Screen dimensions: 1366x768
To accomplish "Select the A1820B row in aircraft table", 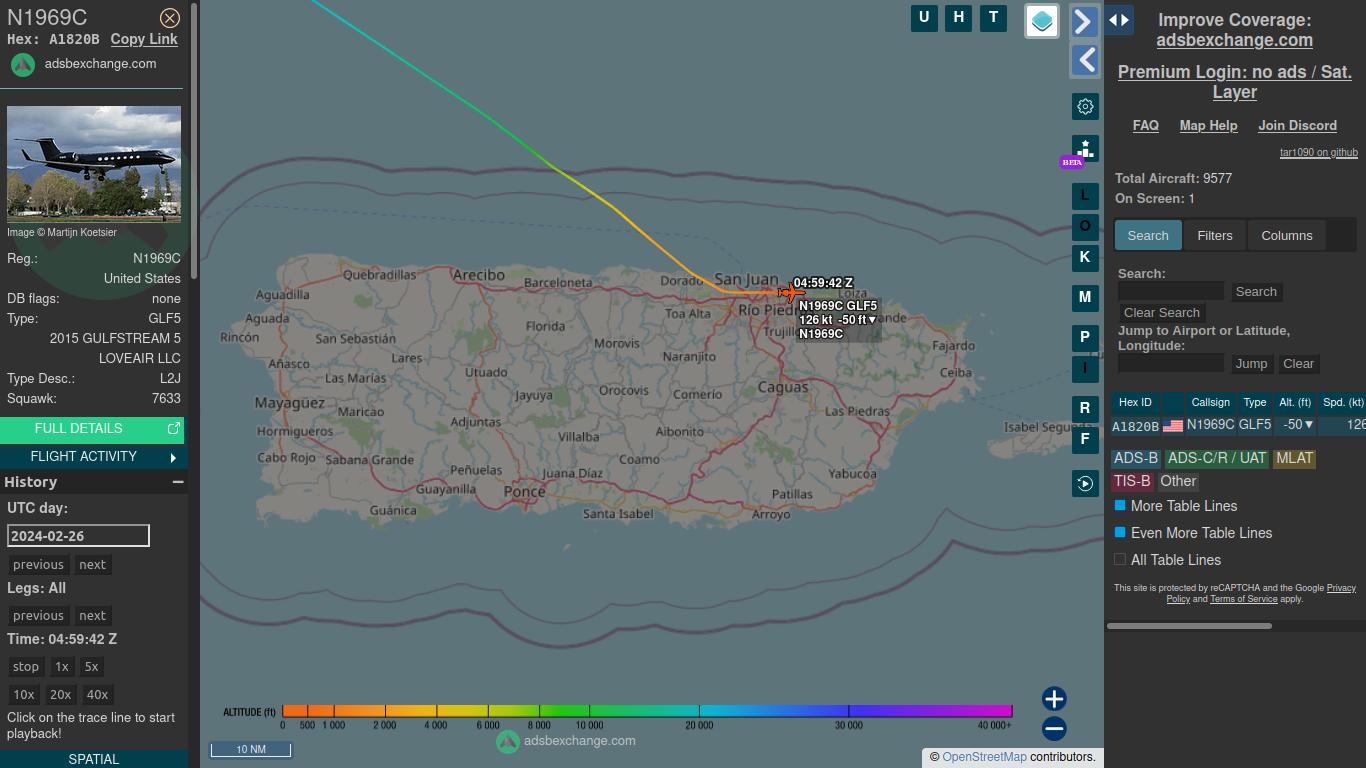I will (1238, 425).
